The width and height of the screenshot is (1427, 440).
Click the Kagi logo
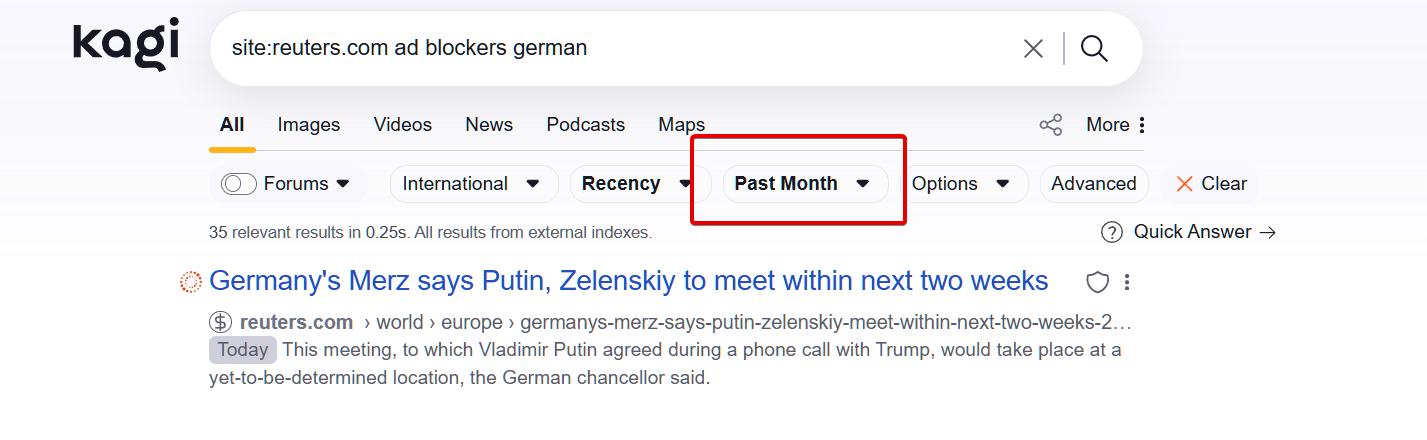tap(126, 45)
